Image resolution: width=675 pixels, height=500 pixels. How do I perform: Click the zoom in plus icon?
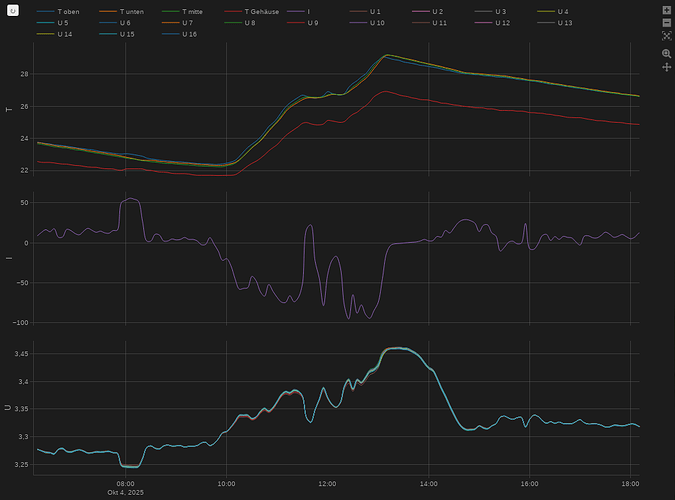(x=666, y=9)
